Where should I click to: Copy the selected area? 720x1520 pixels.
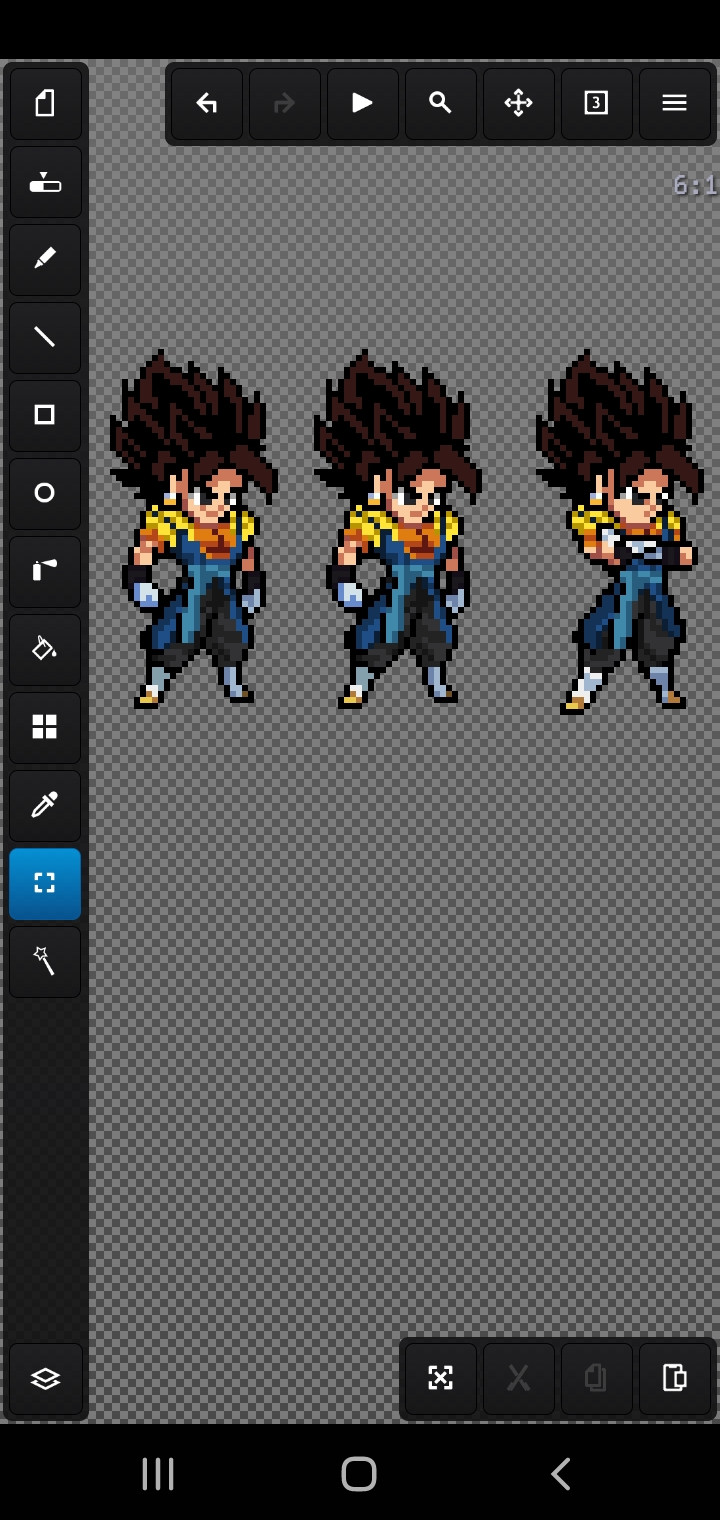click(x=597, y=1378)
